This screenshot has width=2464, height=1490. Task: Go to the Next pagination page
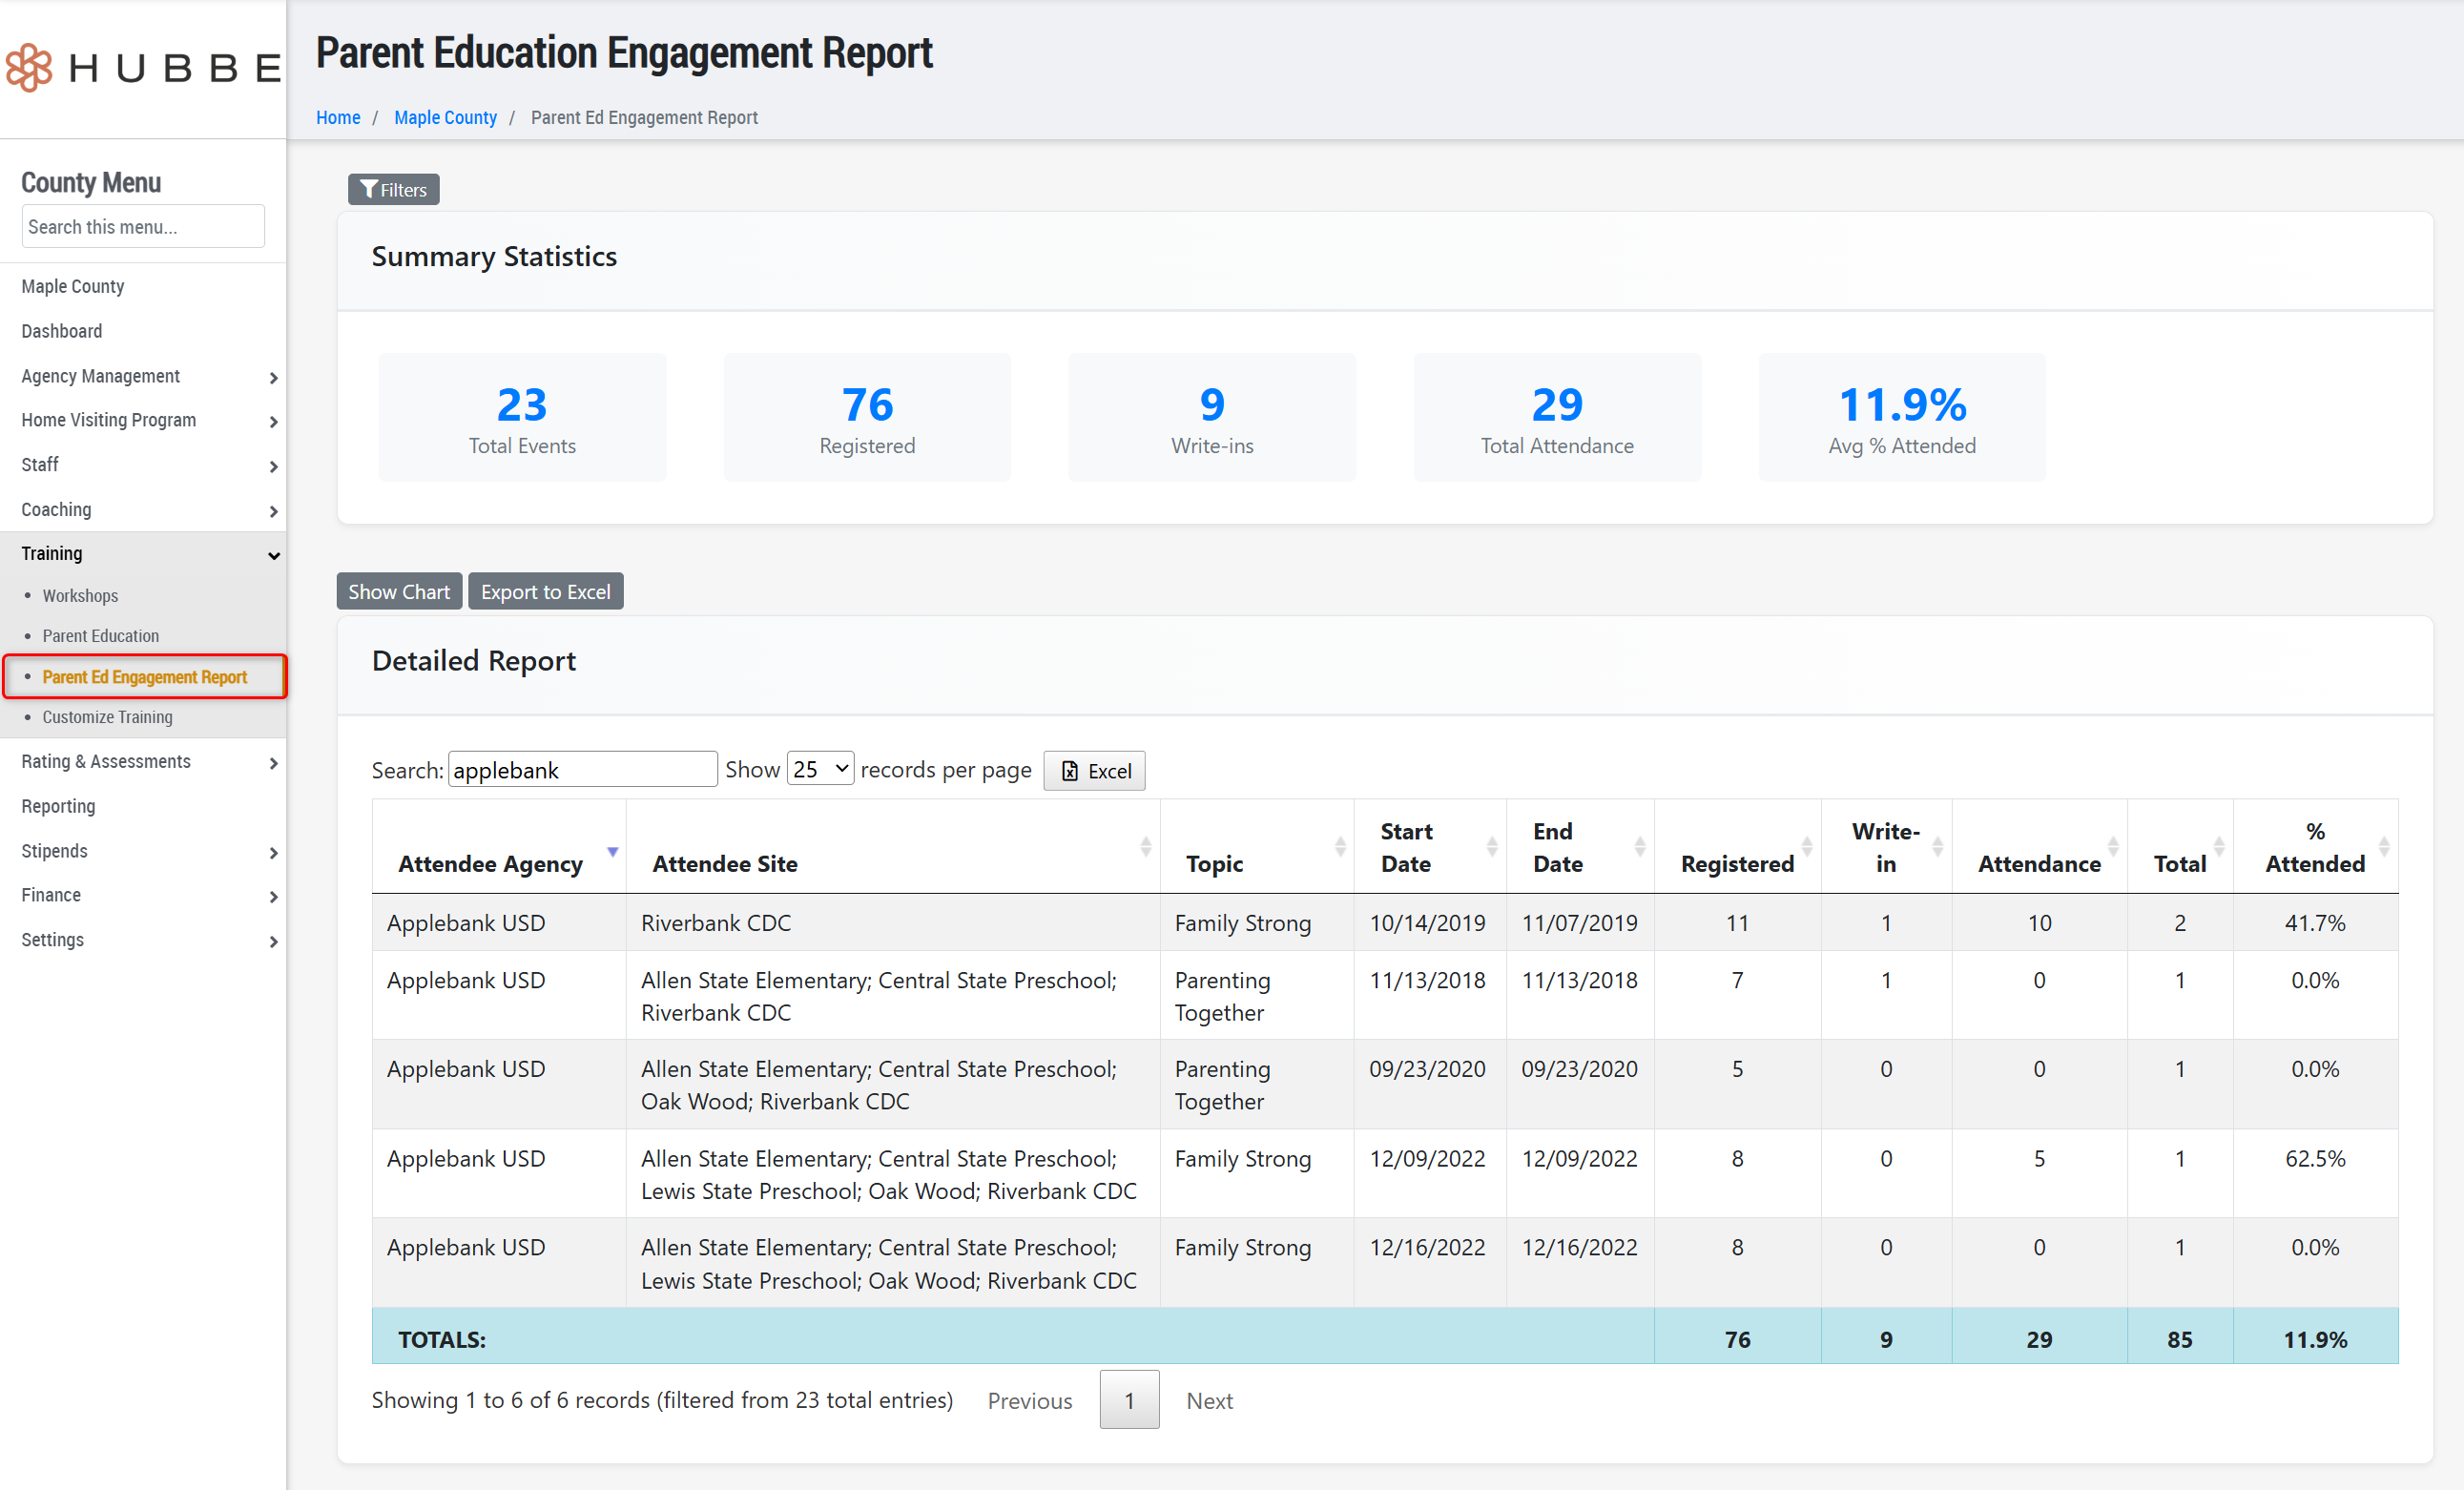[x=1209, y=1400]
